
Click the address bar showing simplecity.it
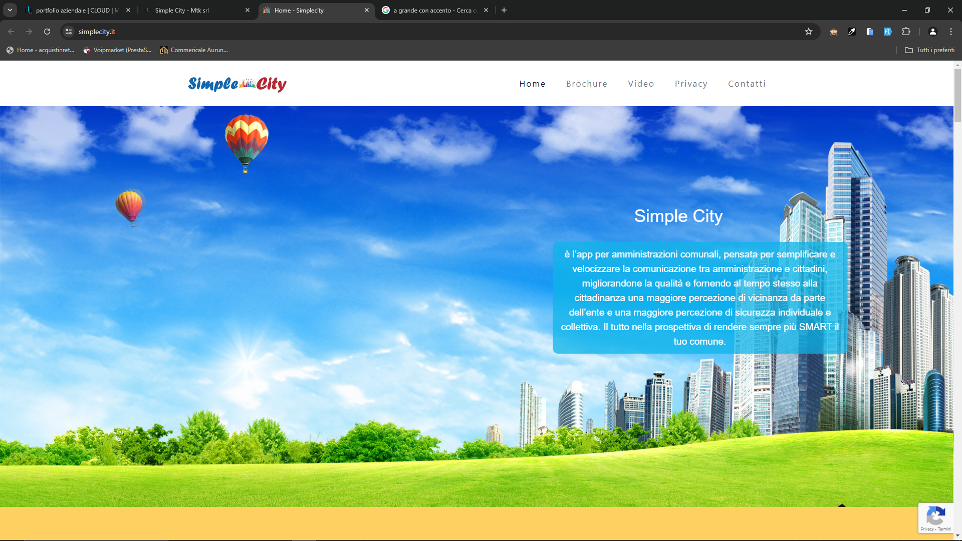[x=400, y=31]
